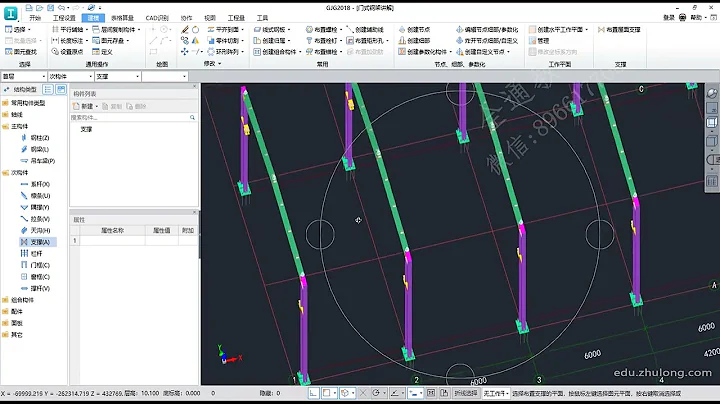The width and height of the screenshot is (720, 404).
Task: Toggle the orthogonal mode icon in status bar
Action: (x=314, y=393)
